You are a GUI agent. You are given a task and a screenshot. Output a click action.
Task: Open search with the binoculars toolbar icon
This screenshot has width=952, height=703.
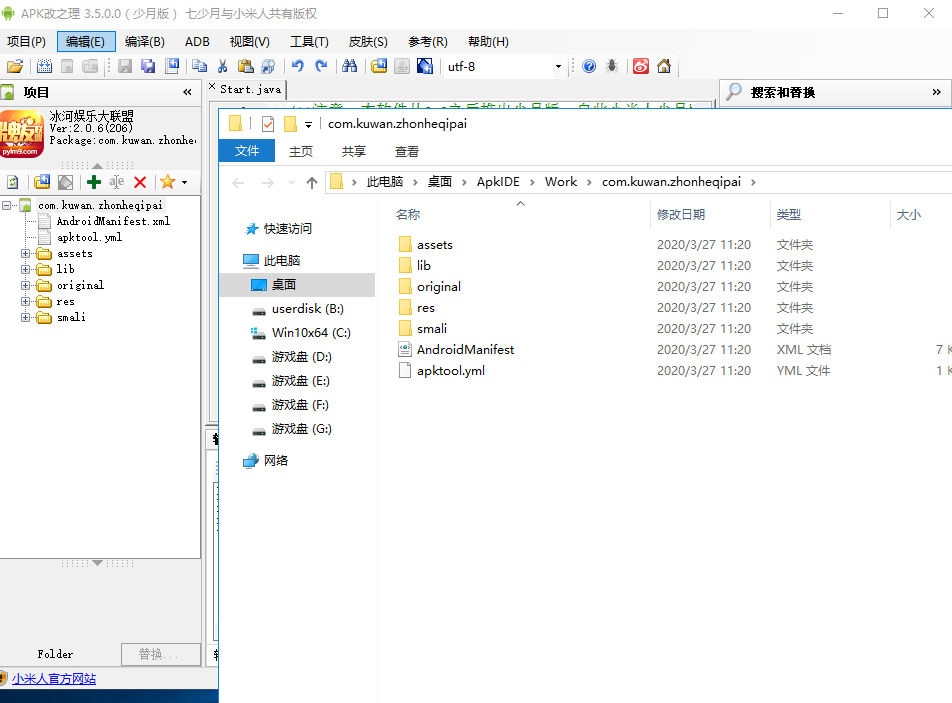[348, 66]
